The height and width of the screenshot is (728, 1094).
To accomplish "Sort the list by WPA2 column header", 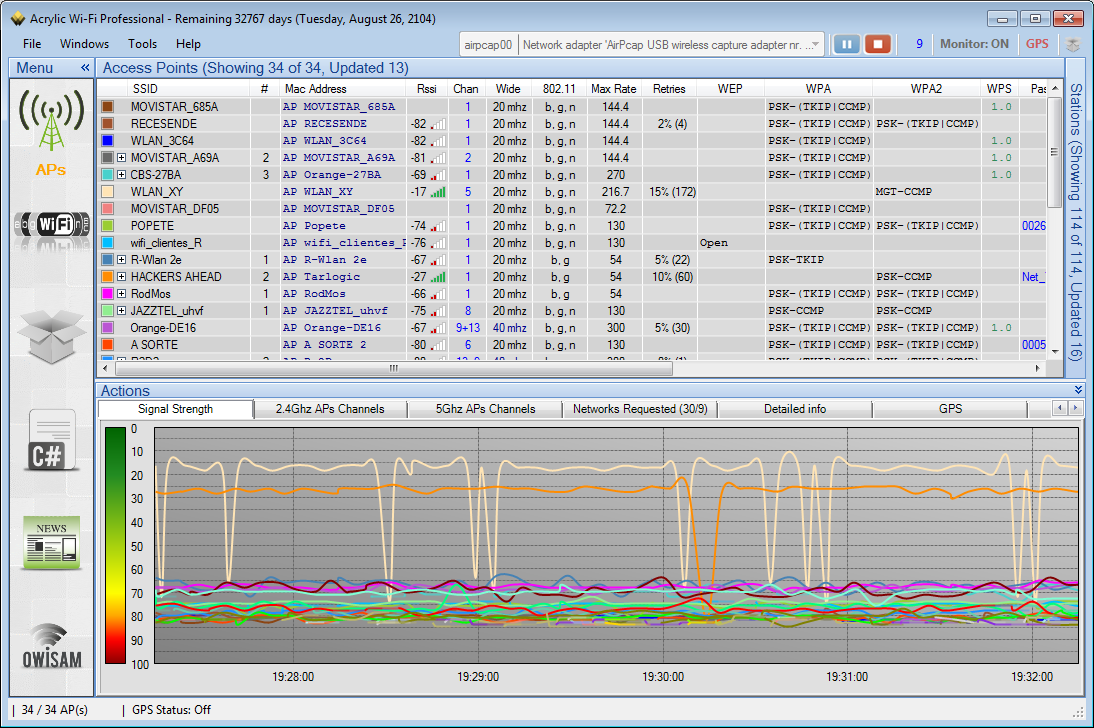I will click(x=926, y=89).
